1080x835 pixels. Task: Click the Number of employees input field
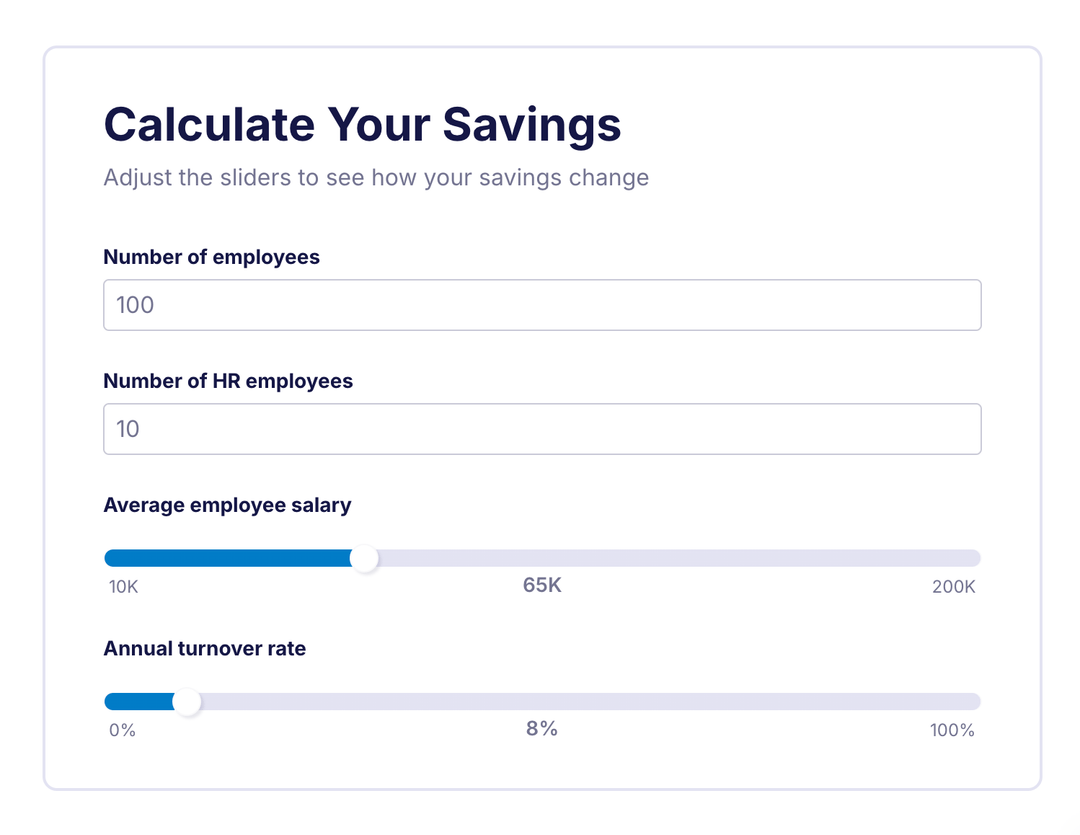tap(540, 305)
